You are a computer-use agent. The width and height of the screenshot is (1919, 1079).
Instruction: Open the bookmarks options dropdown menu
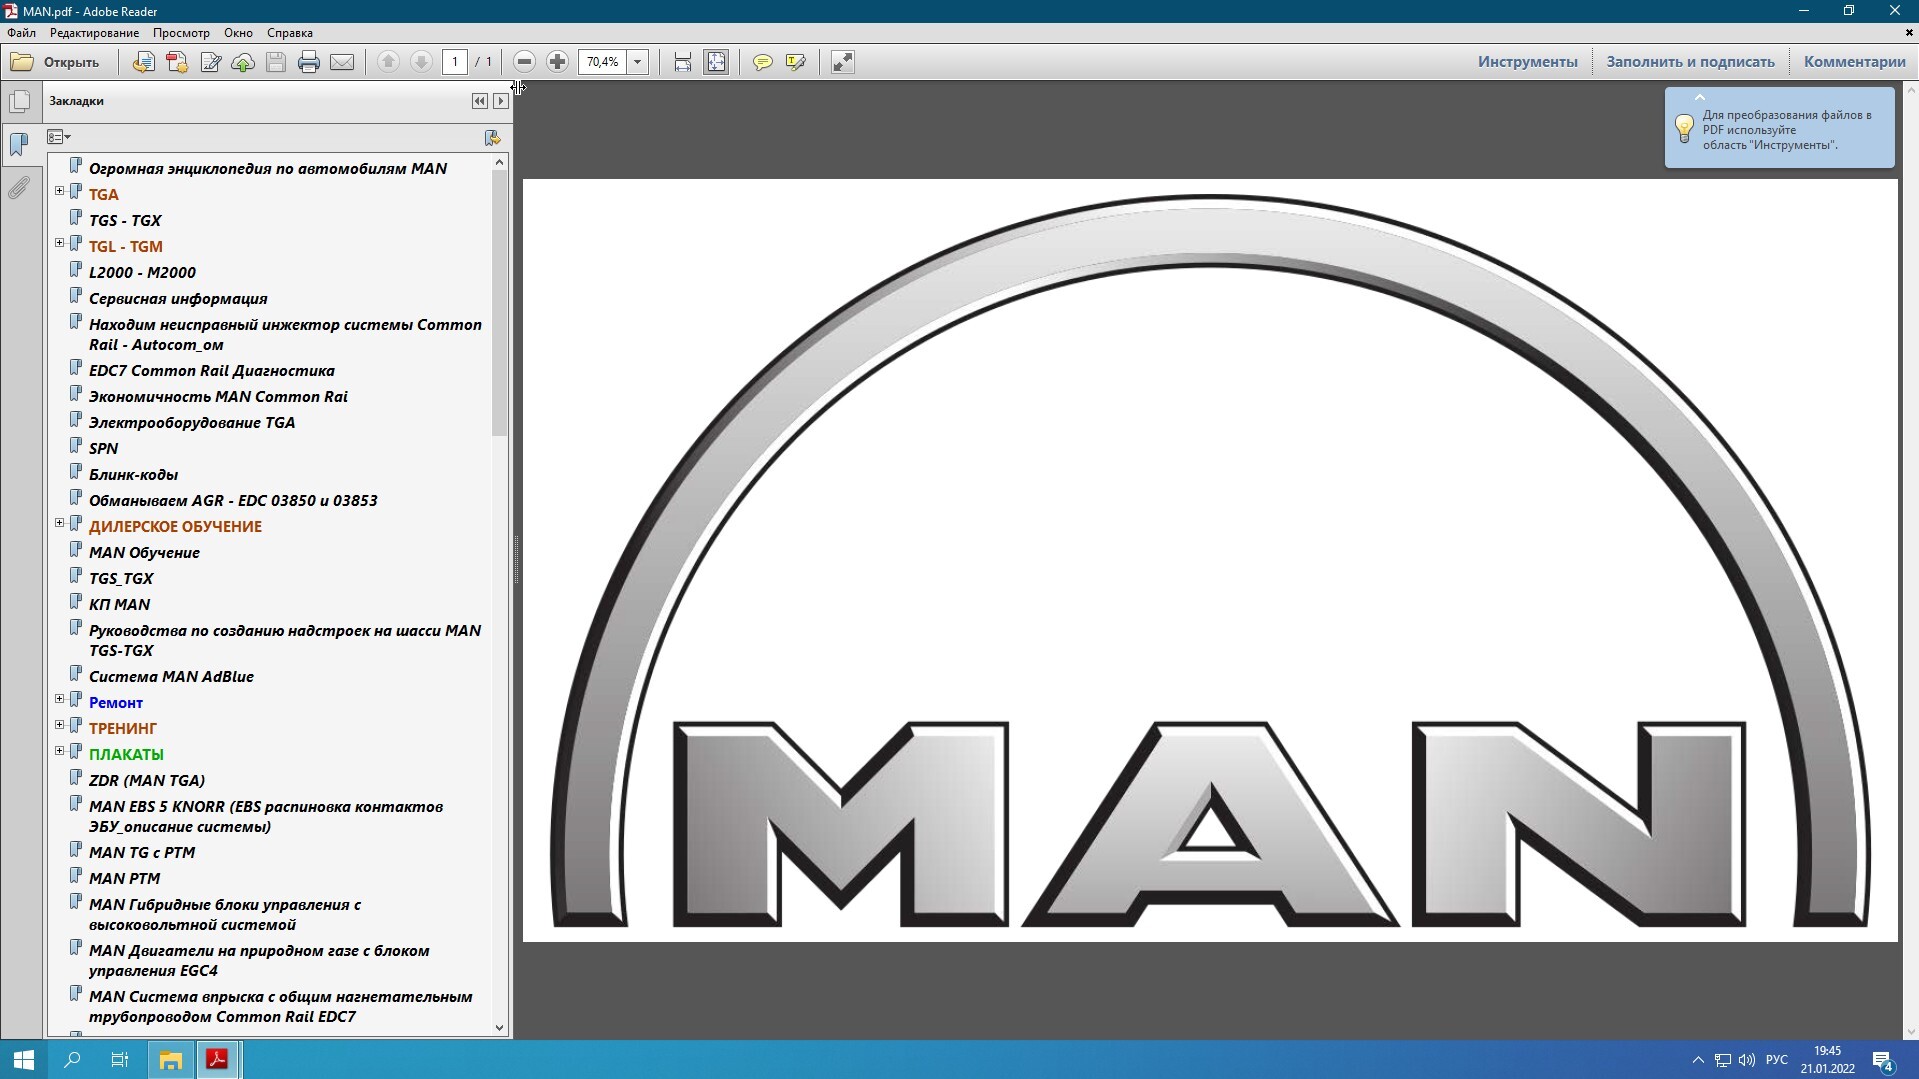pyautogui.click(x=59, y=137)
